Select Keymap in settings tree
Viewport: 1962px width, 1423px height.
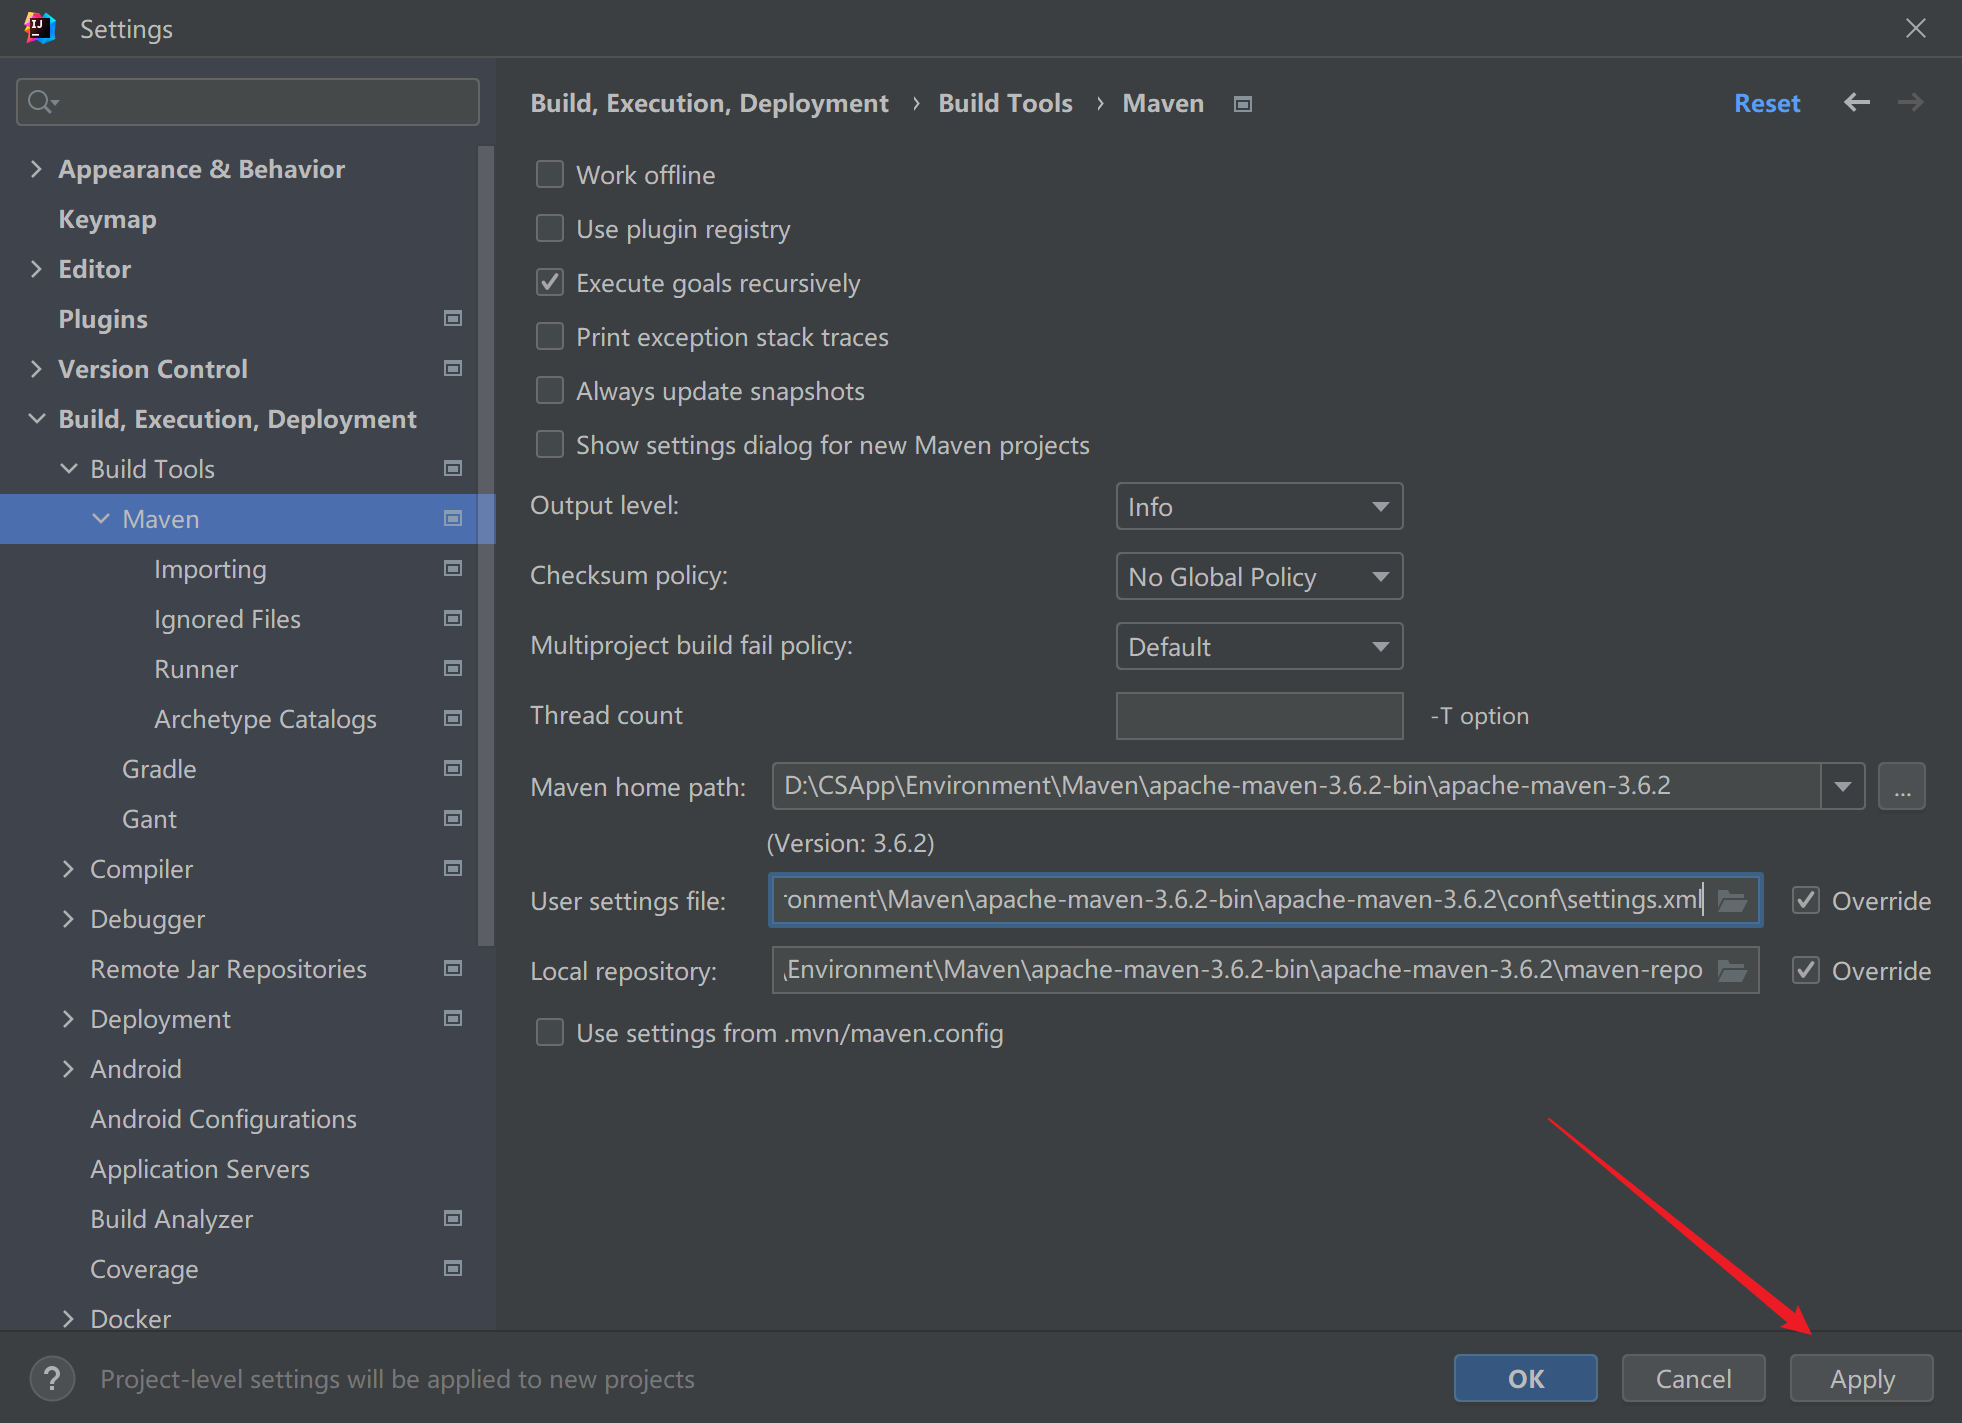click(x=107, y=219)
